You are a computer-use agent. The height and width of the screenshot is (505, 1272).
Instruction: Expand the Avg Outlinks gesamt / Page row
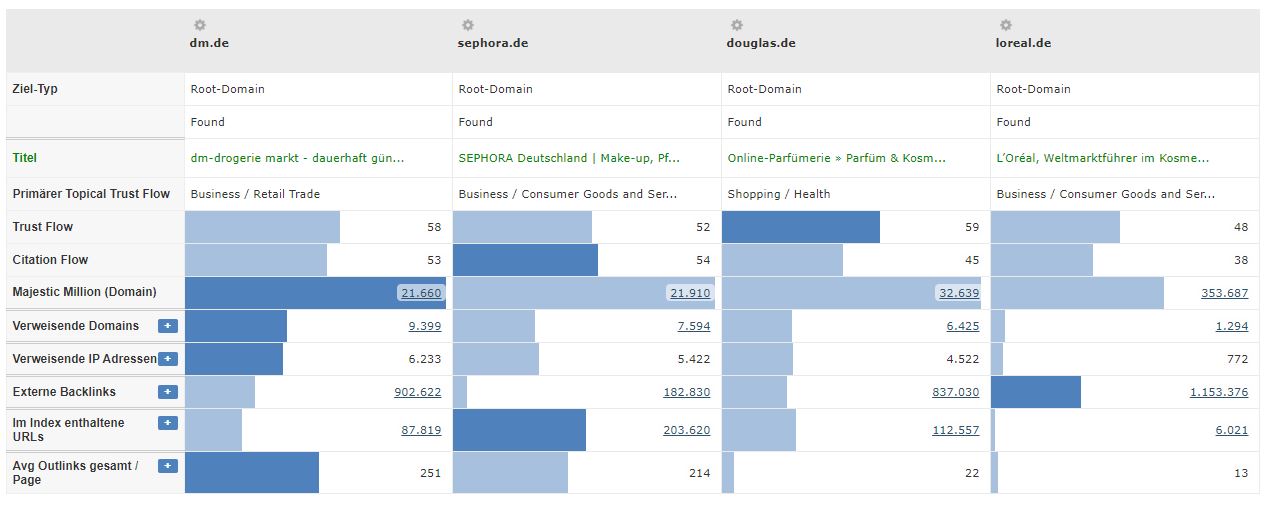(x=167, y=466)
